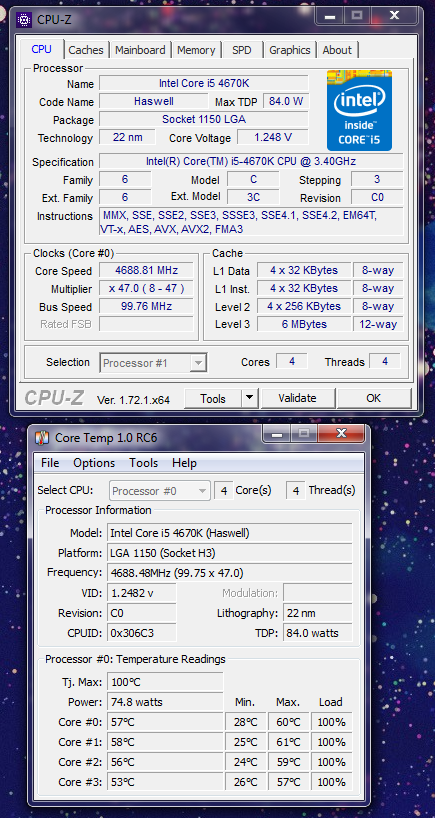Close the Core Temp window
The width and height of the screenshot is (435, 818).
(341, 433)
